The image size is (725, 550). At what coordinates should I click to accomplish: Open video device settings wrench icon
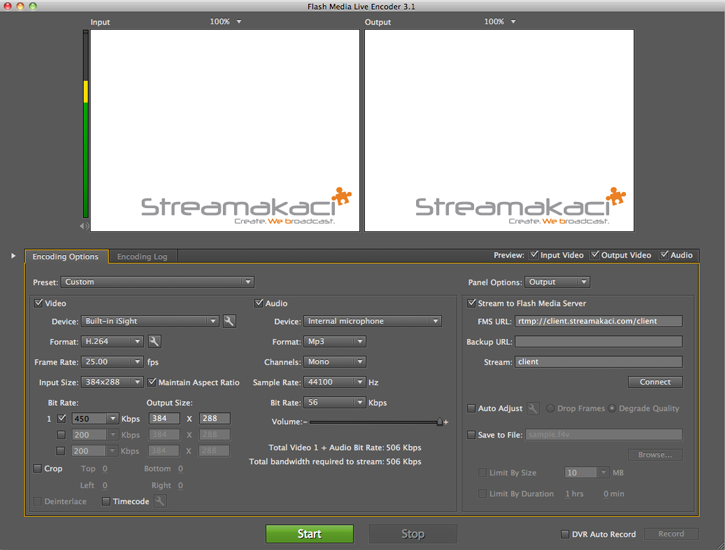click(229, 321)
